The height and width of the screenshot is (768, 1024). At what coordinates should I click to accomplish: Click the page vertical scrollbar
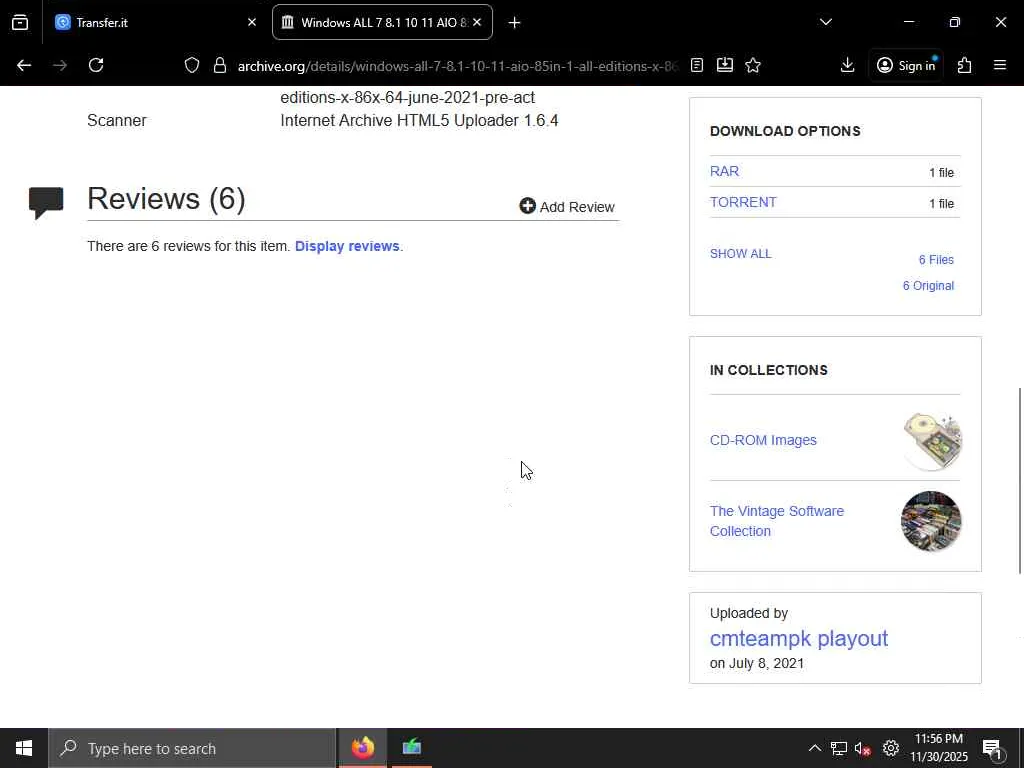1019,481
